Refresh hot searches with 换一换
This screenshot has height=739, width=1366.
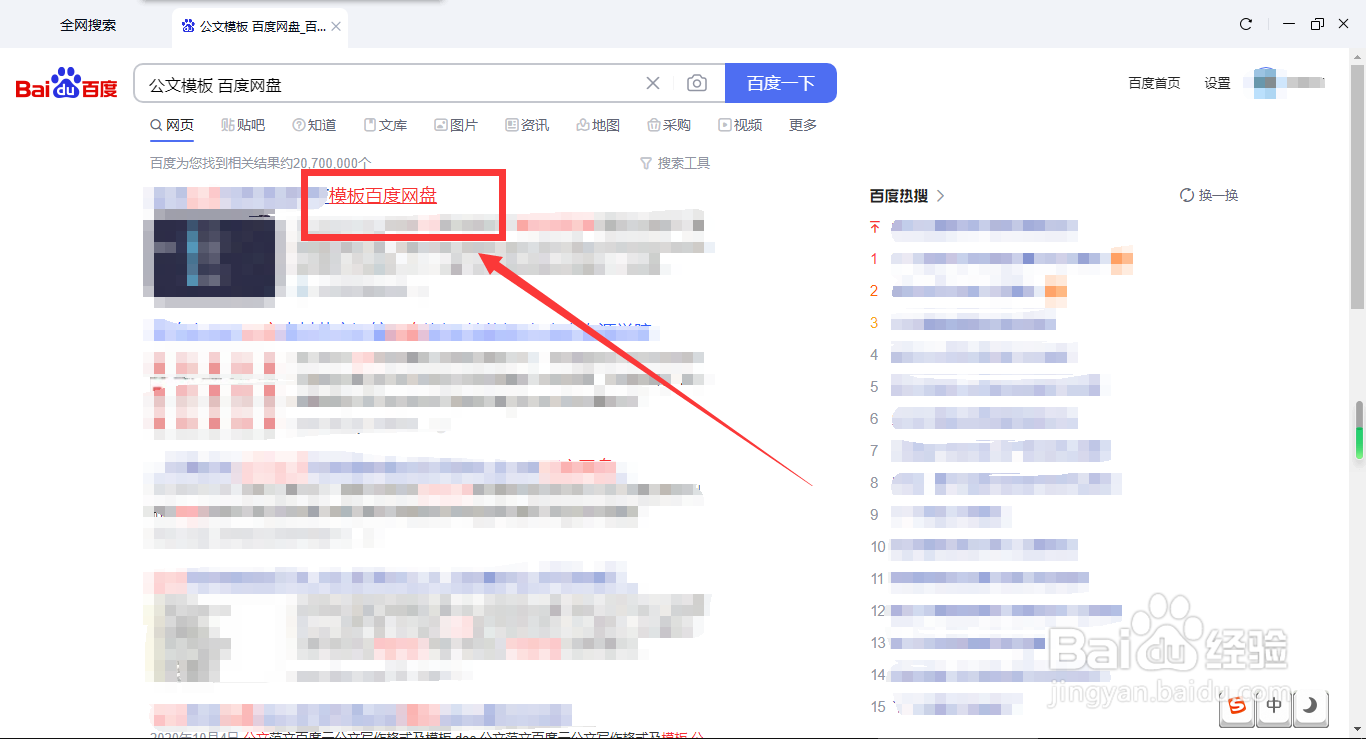pyautogui.click(x=1209, y=195)
